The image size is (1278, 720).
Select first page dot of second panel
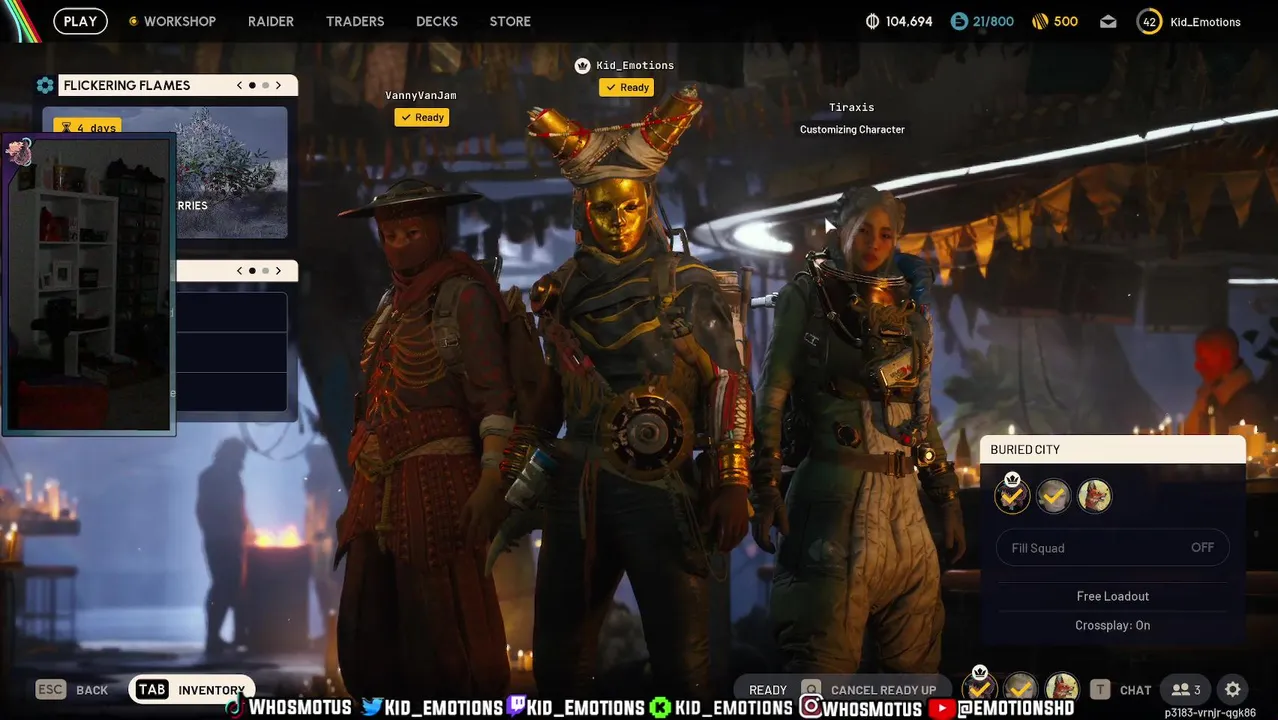click(x=252, y=270)
